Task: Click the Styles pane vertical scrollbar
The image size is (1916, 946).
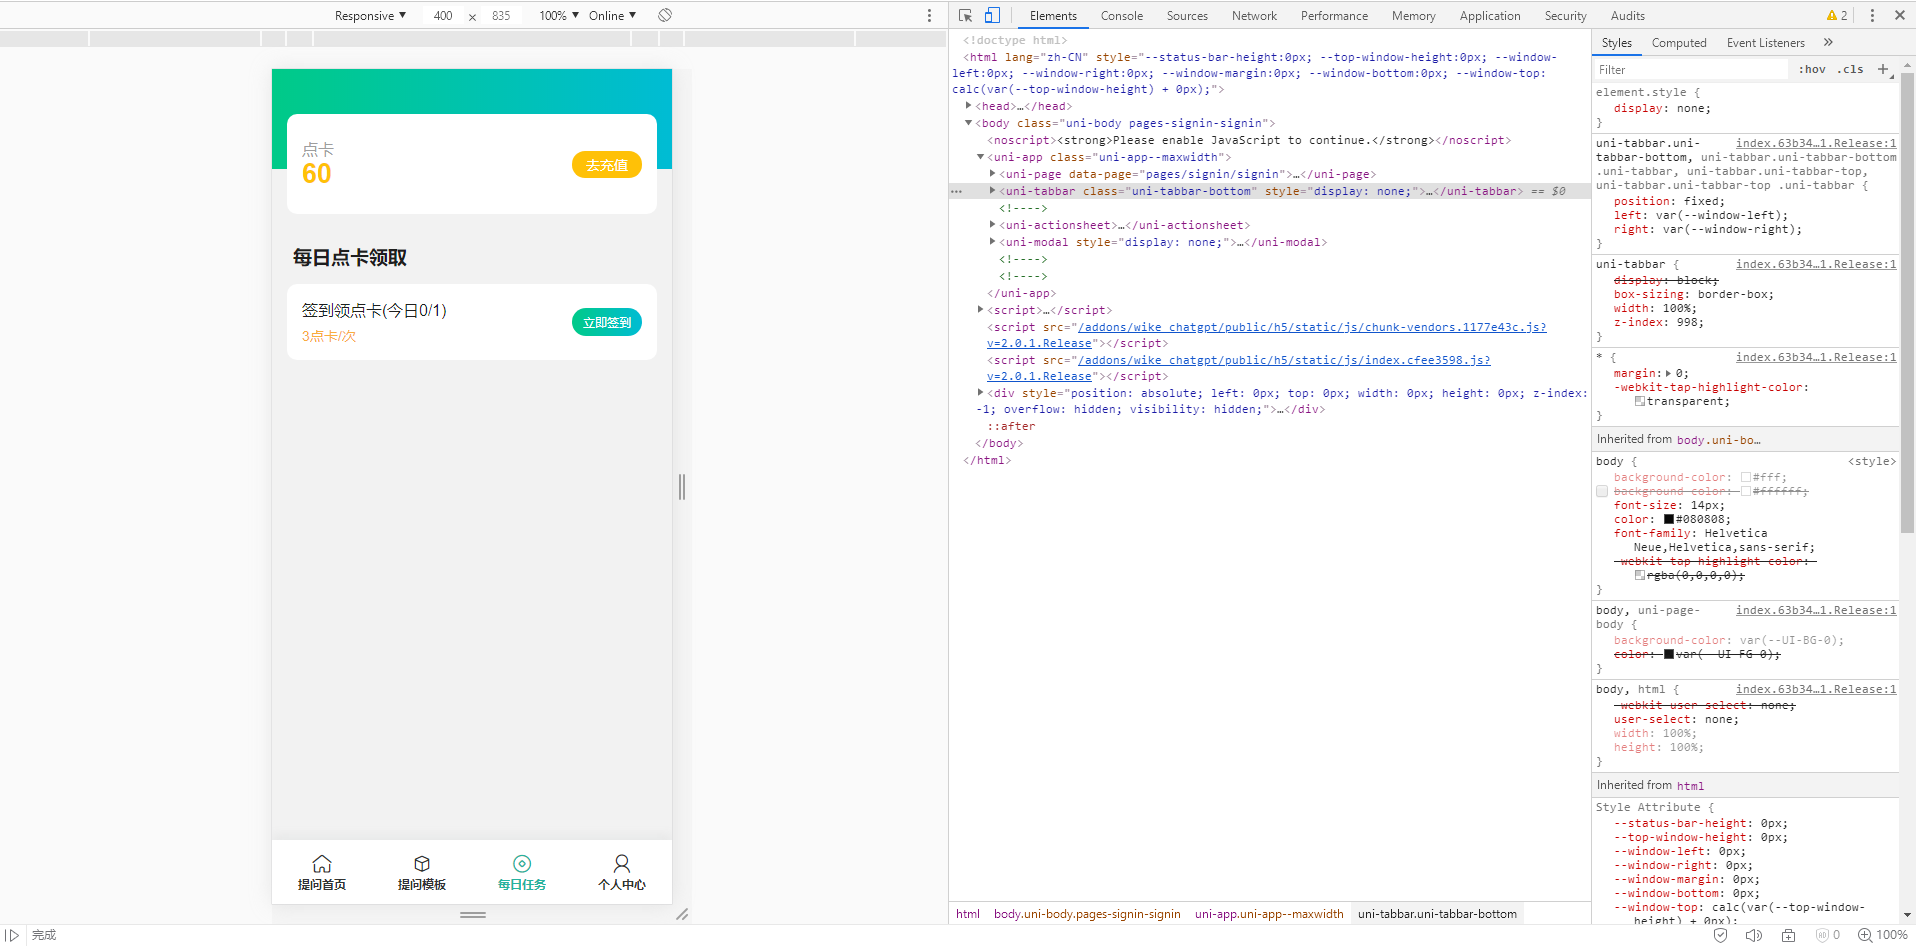Action: [1907, 302]
